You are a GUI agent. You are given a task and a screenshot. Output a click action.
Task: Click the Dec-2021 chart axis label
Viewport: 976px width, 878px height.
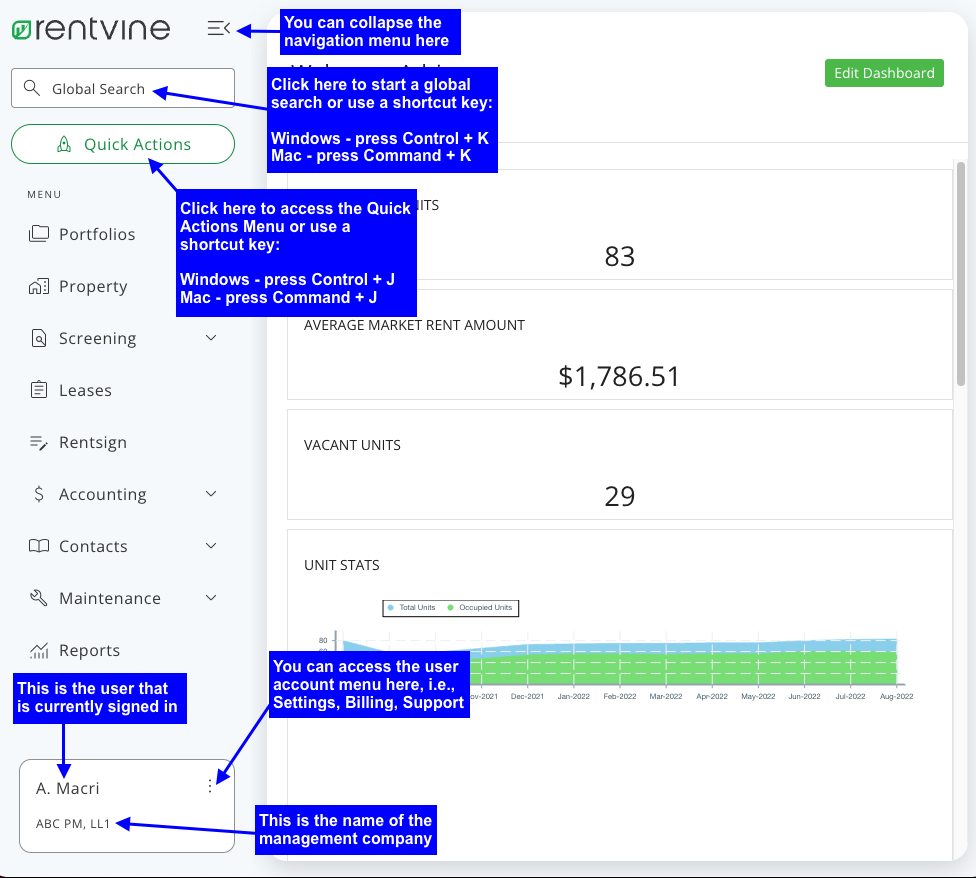click(x=527, y=696)
